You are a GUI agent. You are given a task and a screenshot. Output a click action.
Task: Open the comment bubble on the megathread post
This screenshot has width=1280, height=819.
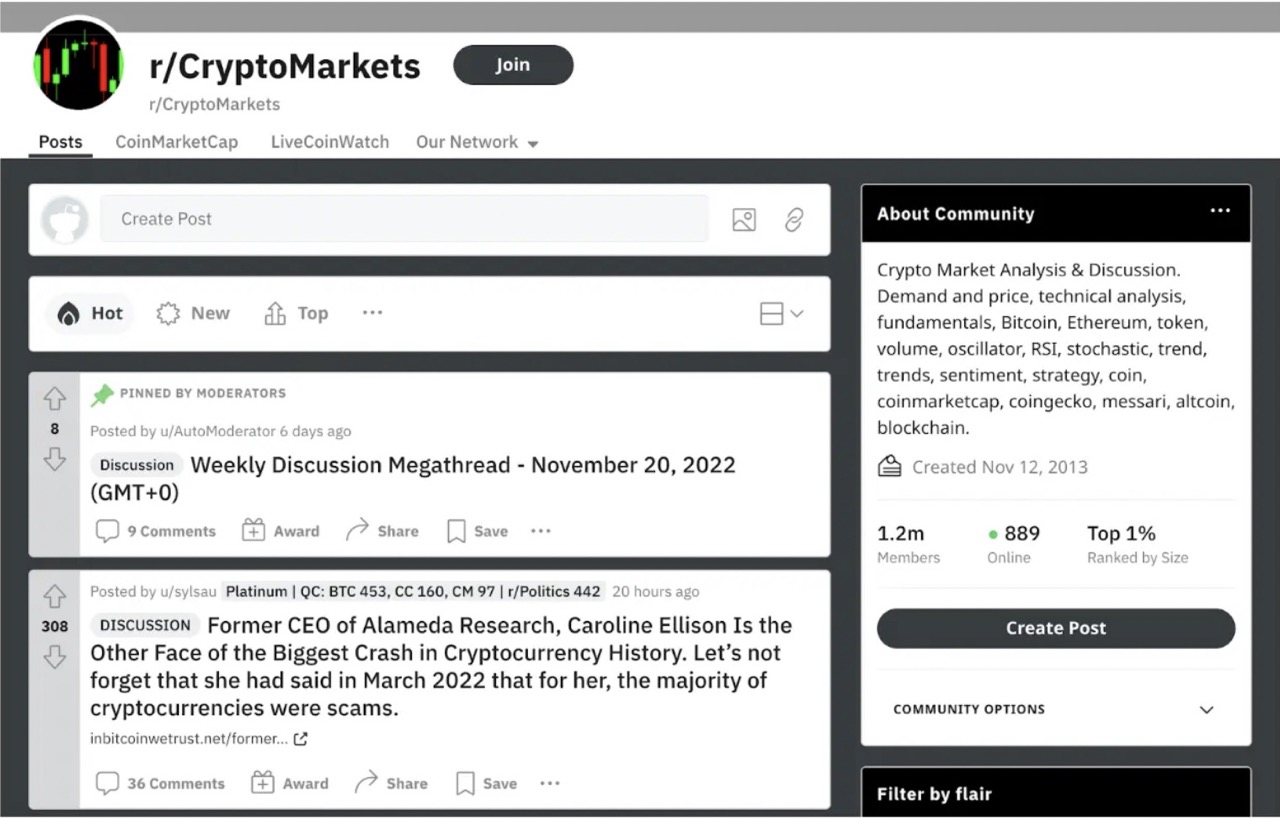tap(107, 531)
